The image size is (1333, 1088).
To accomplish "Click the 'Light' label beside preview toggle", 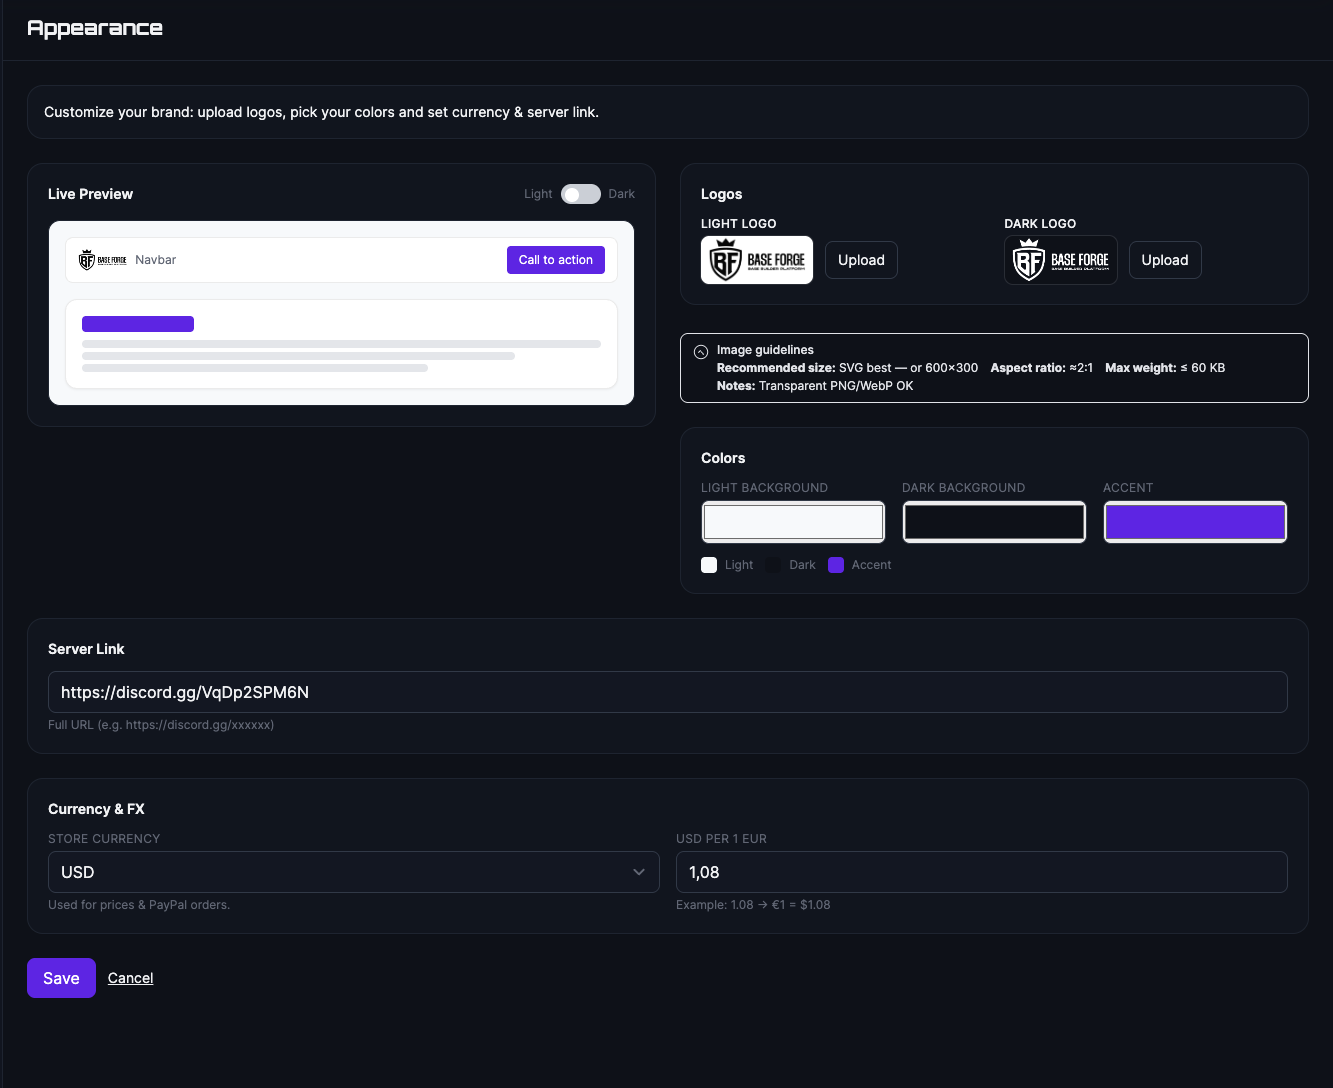I will (538, 194).
